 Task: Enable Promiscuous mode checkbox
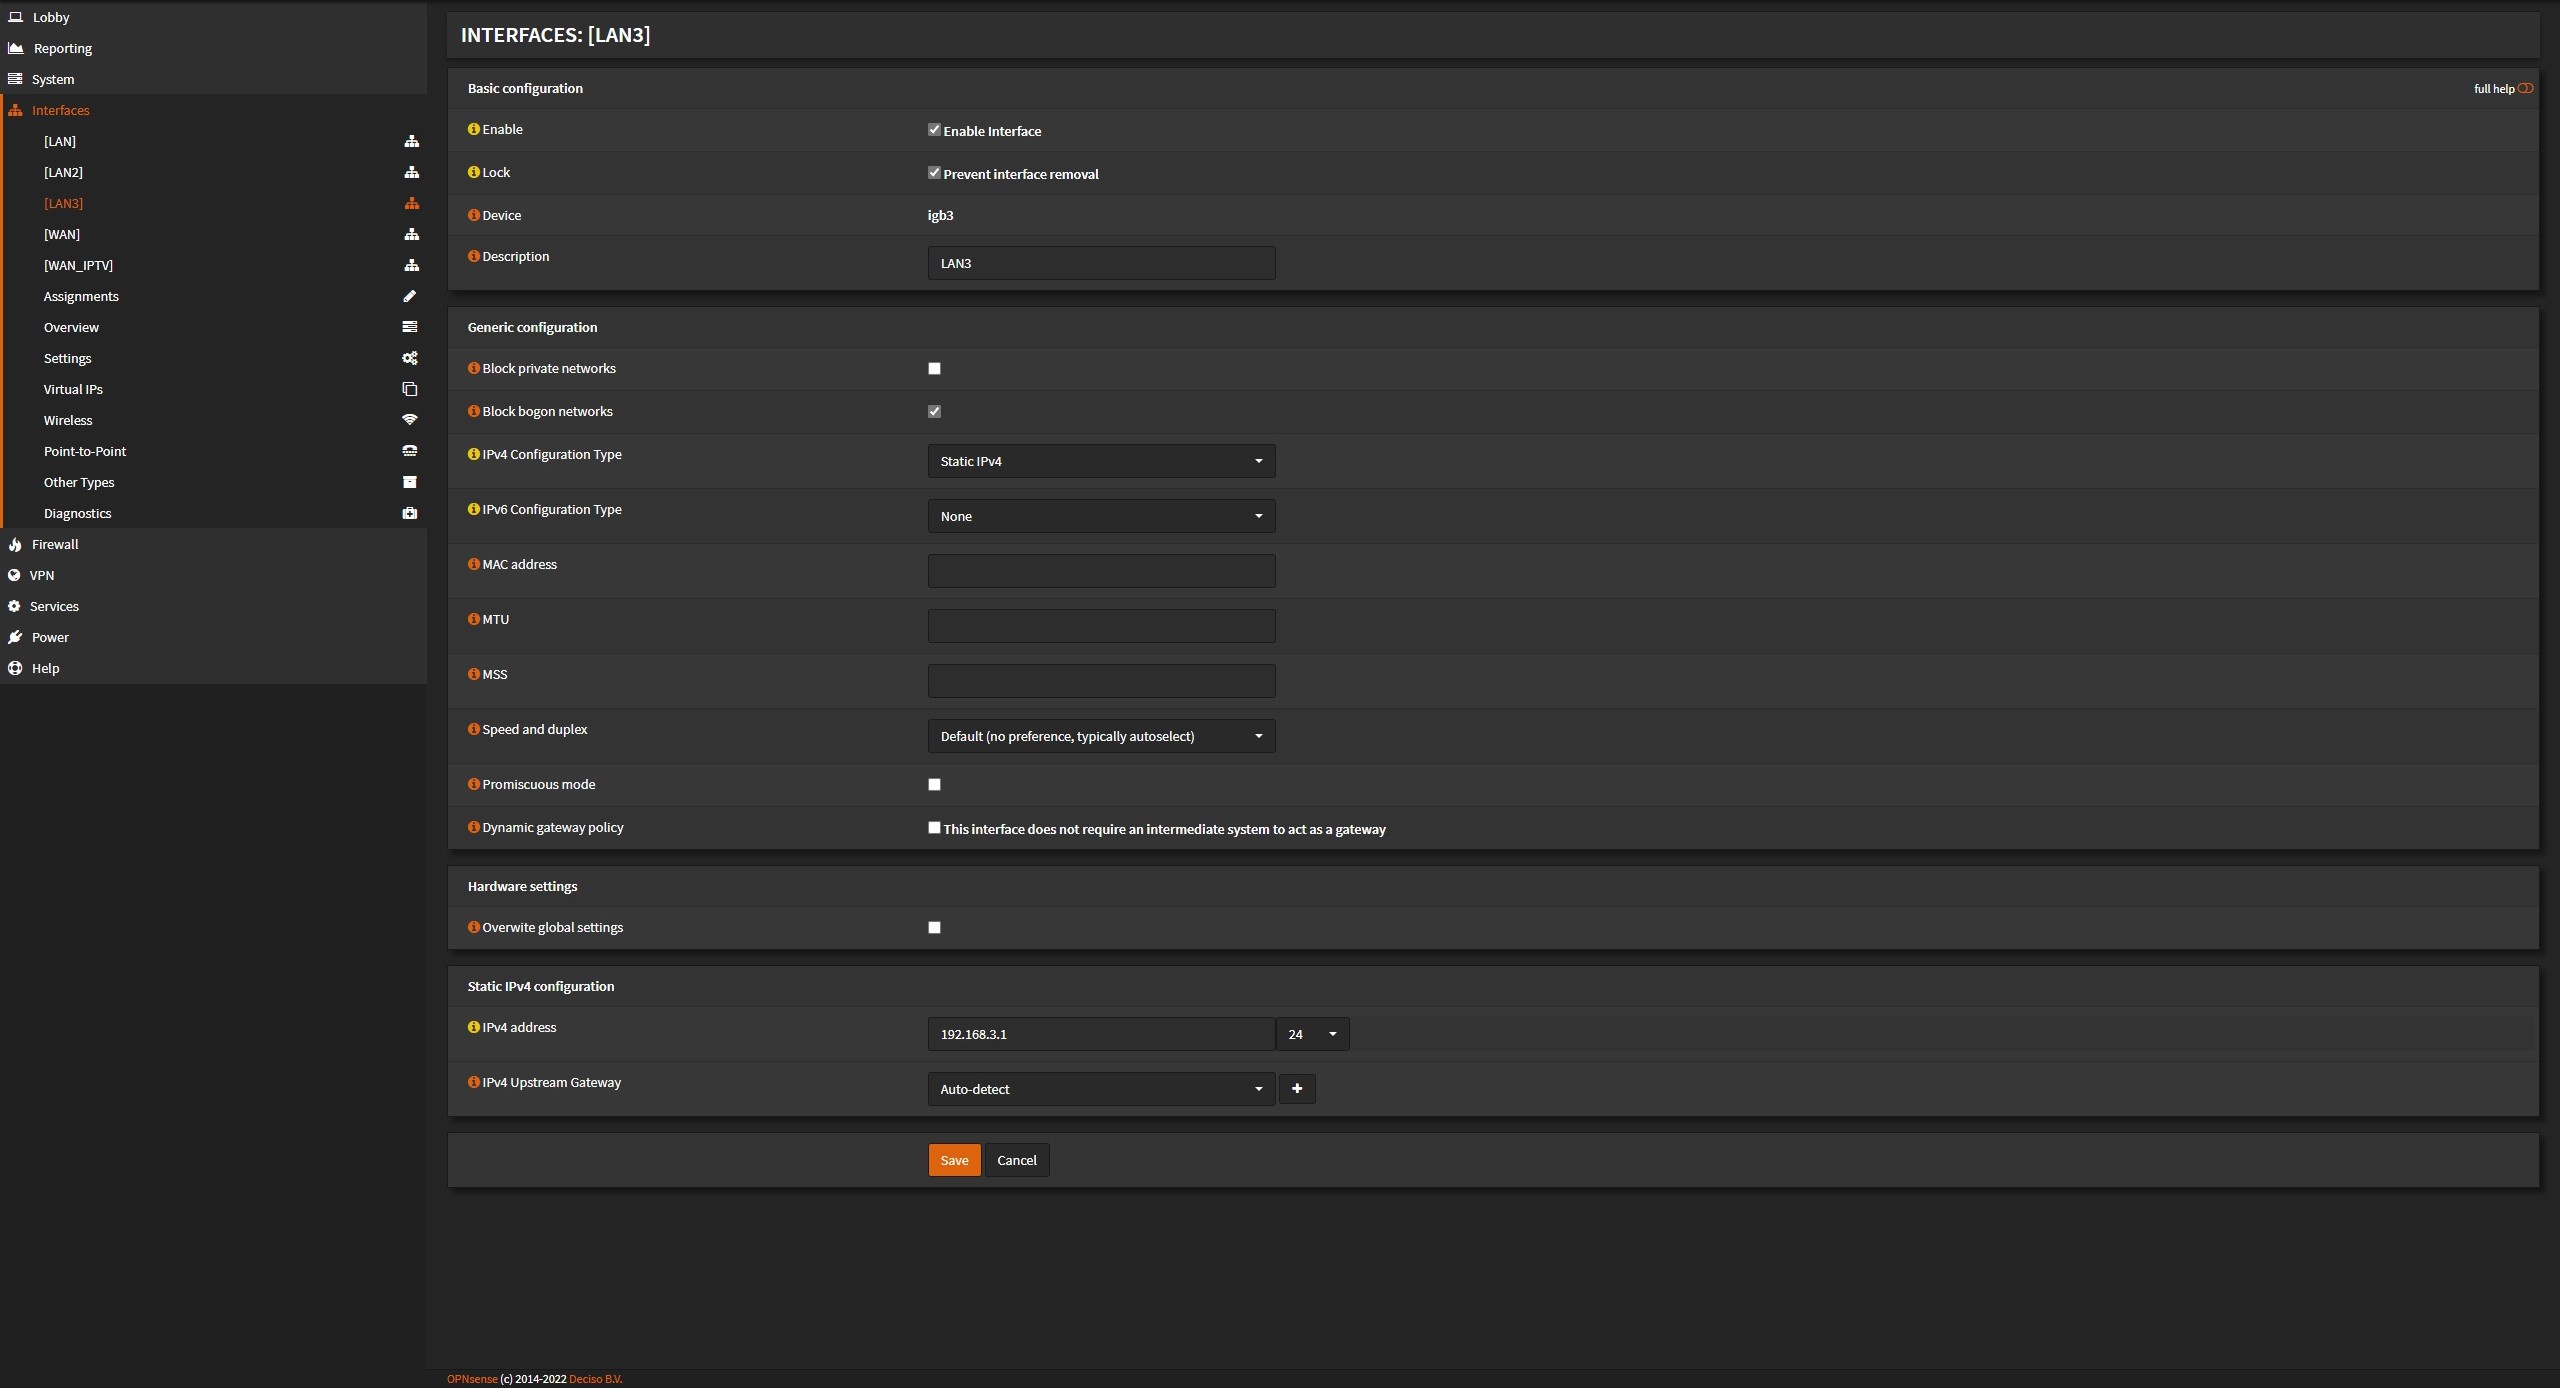click(x=934, y=785)
